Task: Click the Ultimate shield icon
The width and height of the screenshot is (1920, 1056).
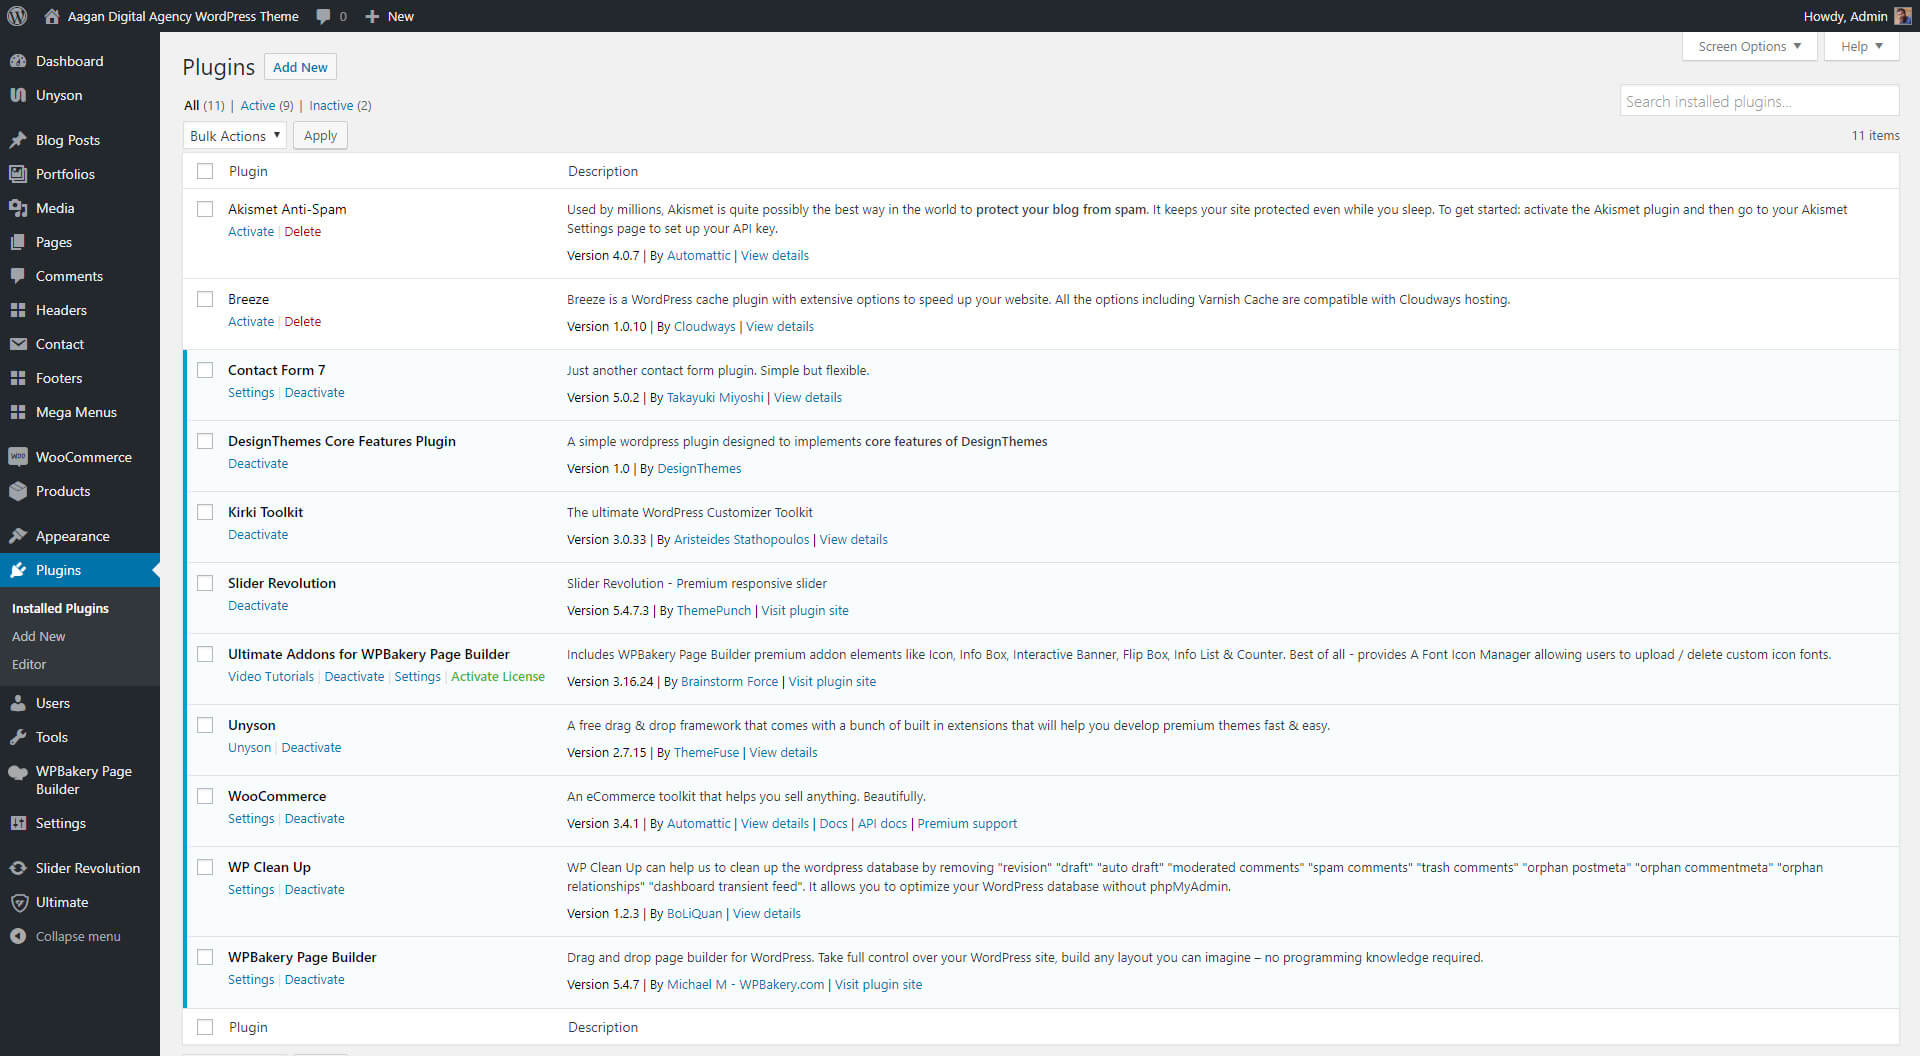Action: pyautogui.click(x=18, y=902)
